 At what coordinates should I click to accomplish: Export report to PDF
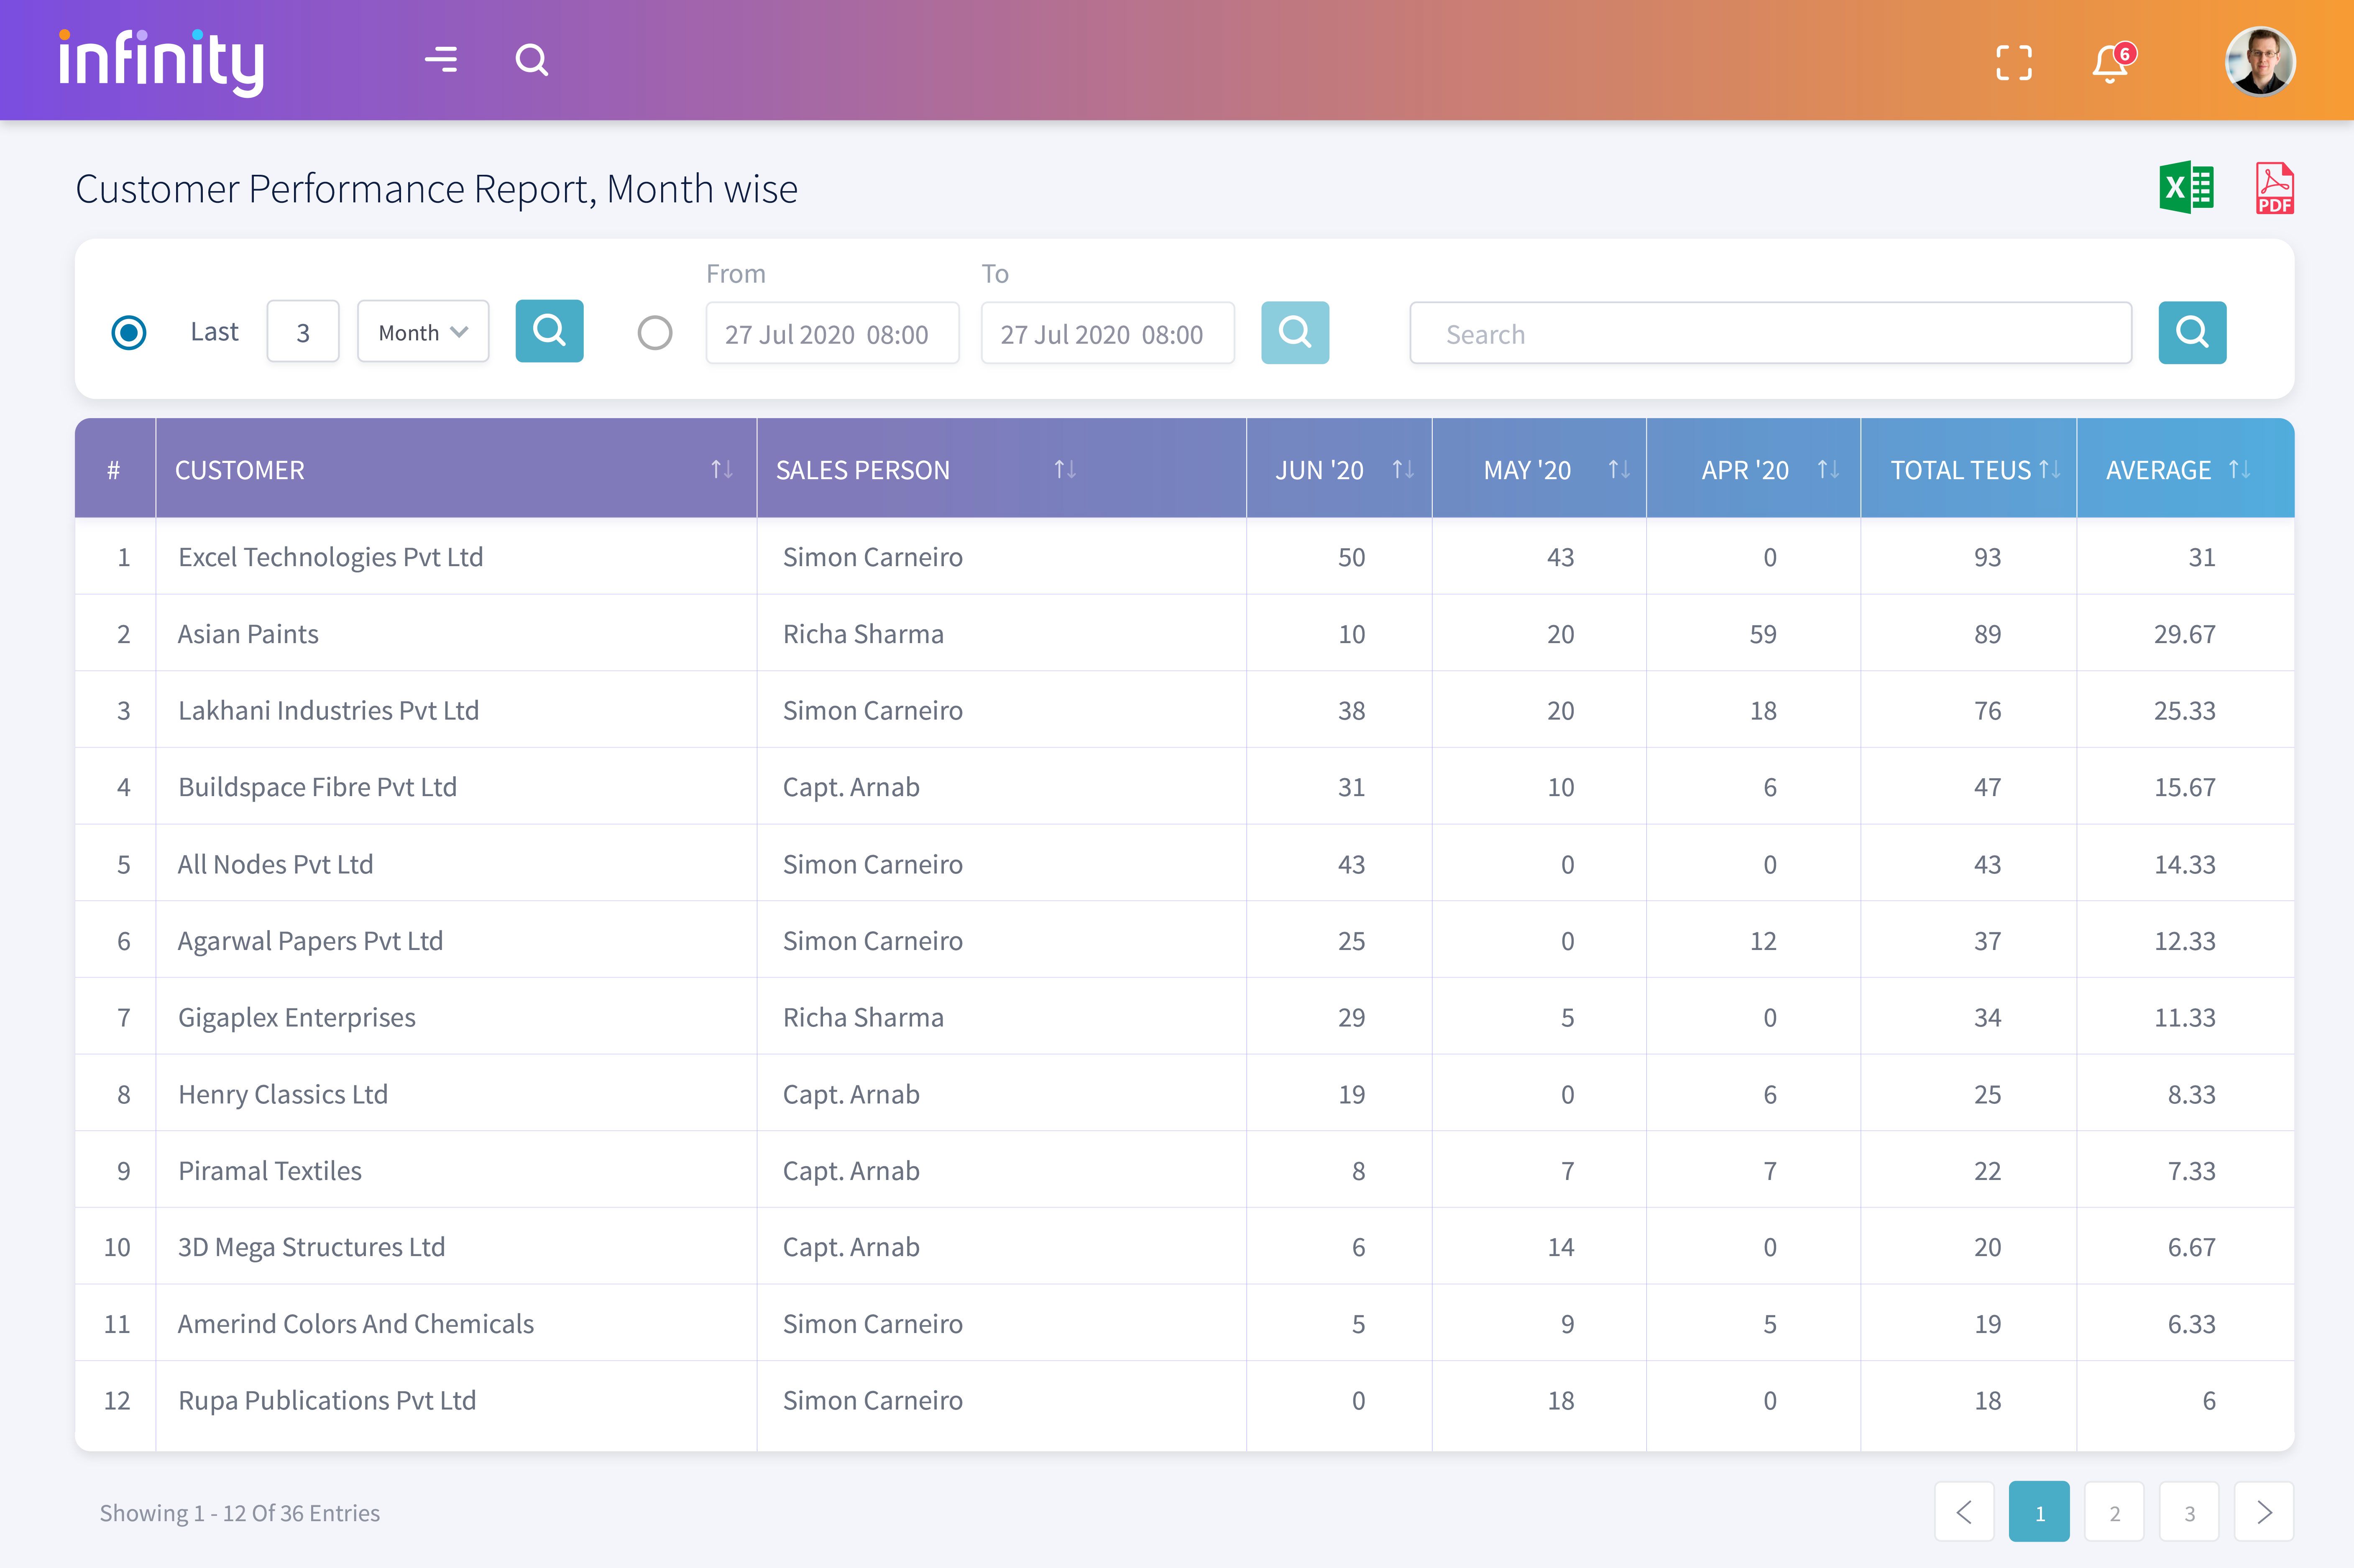2274,188
